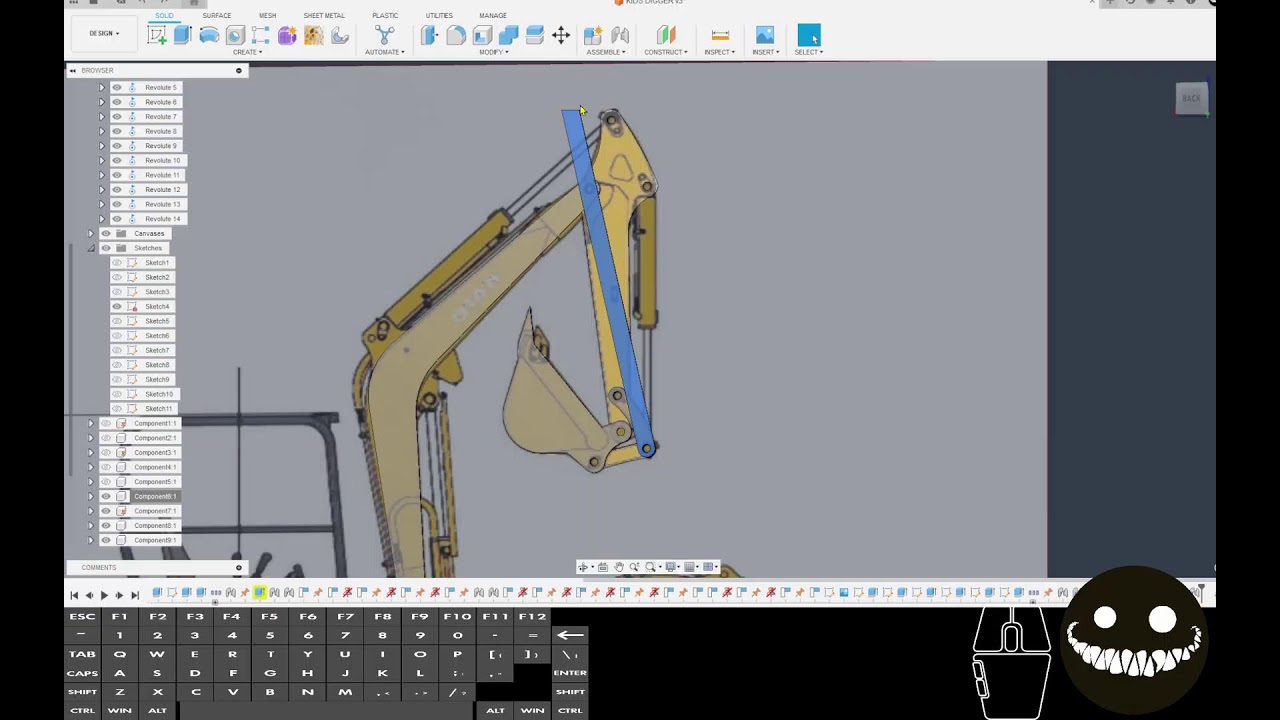Collapse the Browser panel with arrows icon
This screenshot has height=720, width=1280.
[x=73, y=70]
